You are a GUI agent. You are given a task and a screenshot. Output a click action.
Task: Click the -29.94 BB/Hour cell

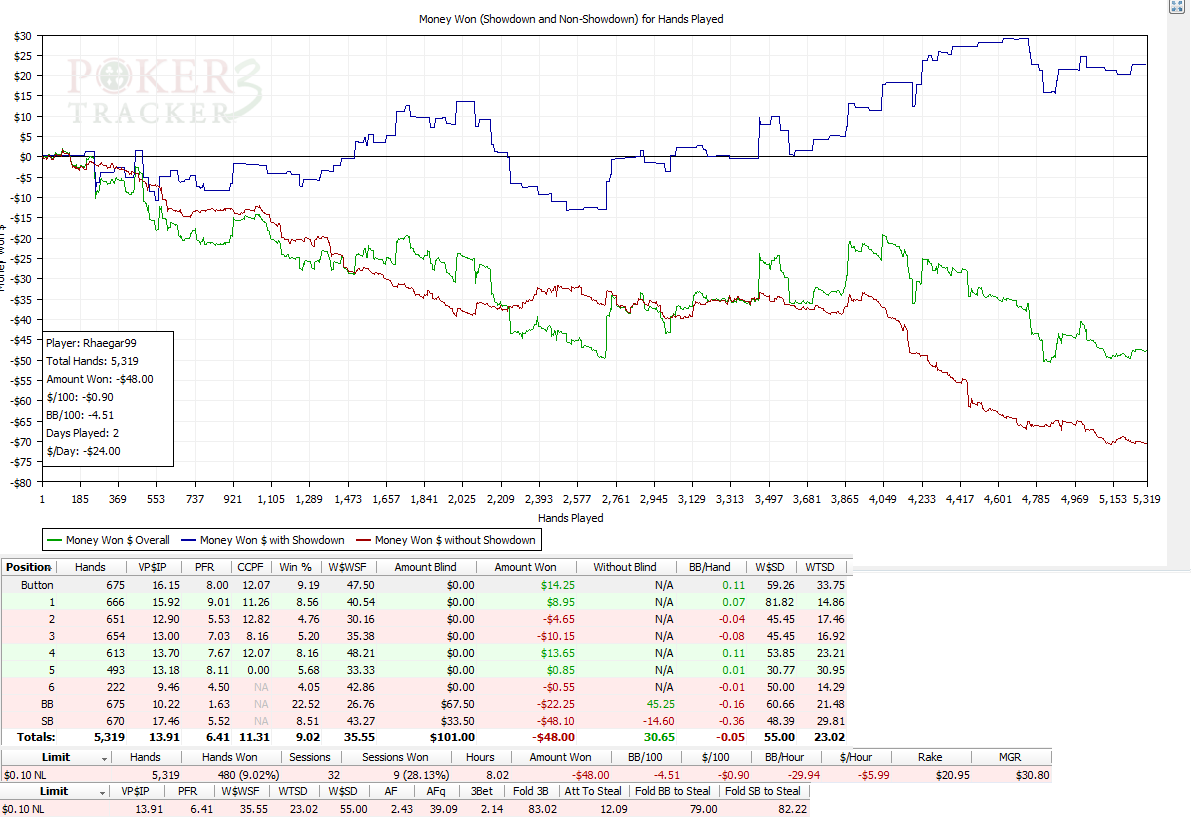click(x=804, y=775)
